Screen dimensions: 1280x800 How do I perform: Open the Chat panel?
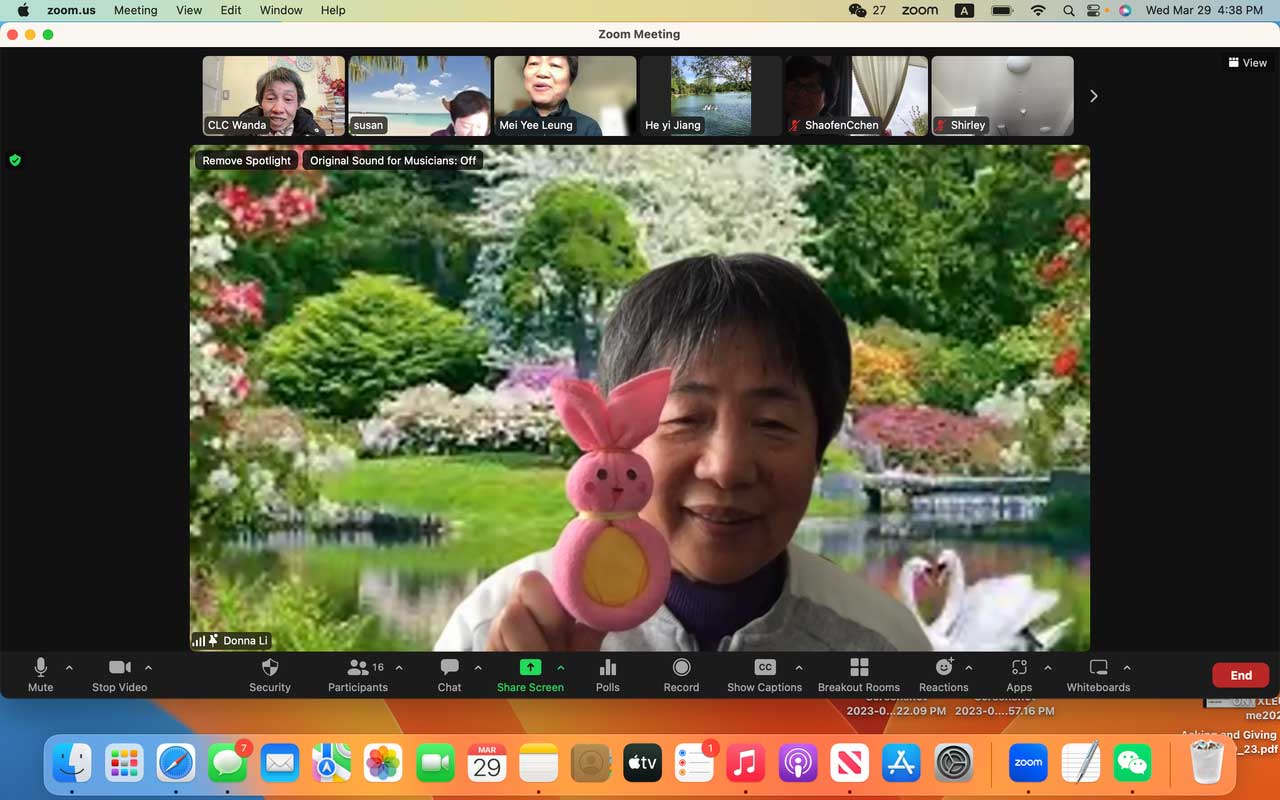[449, 668]
